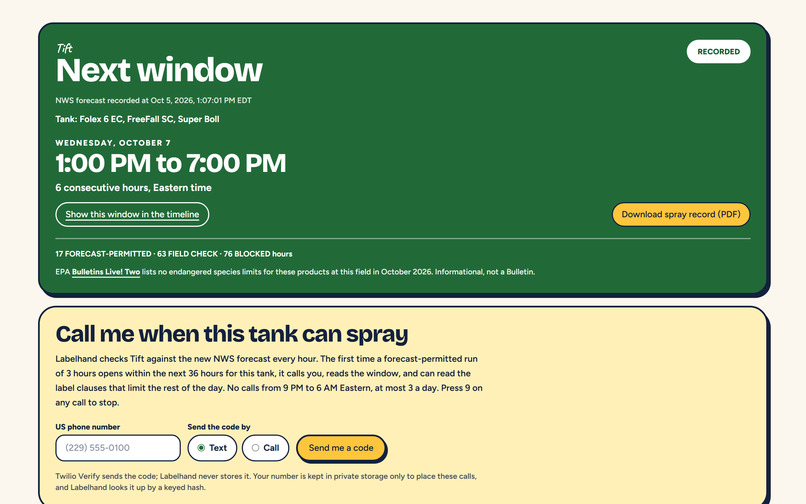Select the Text radio option
Screen dimensions: 806x504
[212, 448]
